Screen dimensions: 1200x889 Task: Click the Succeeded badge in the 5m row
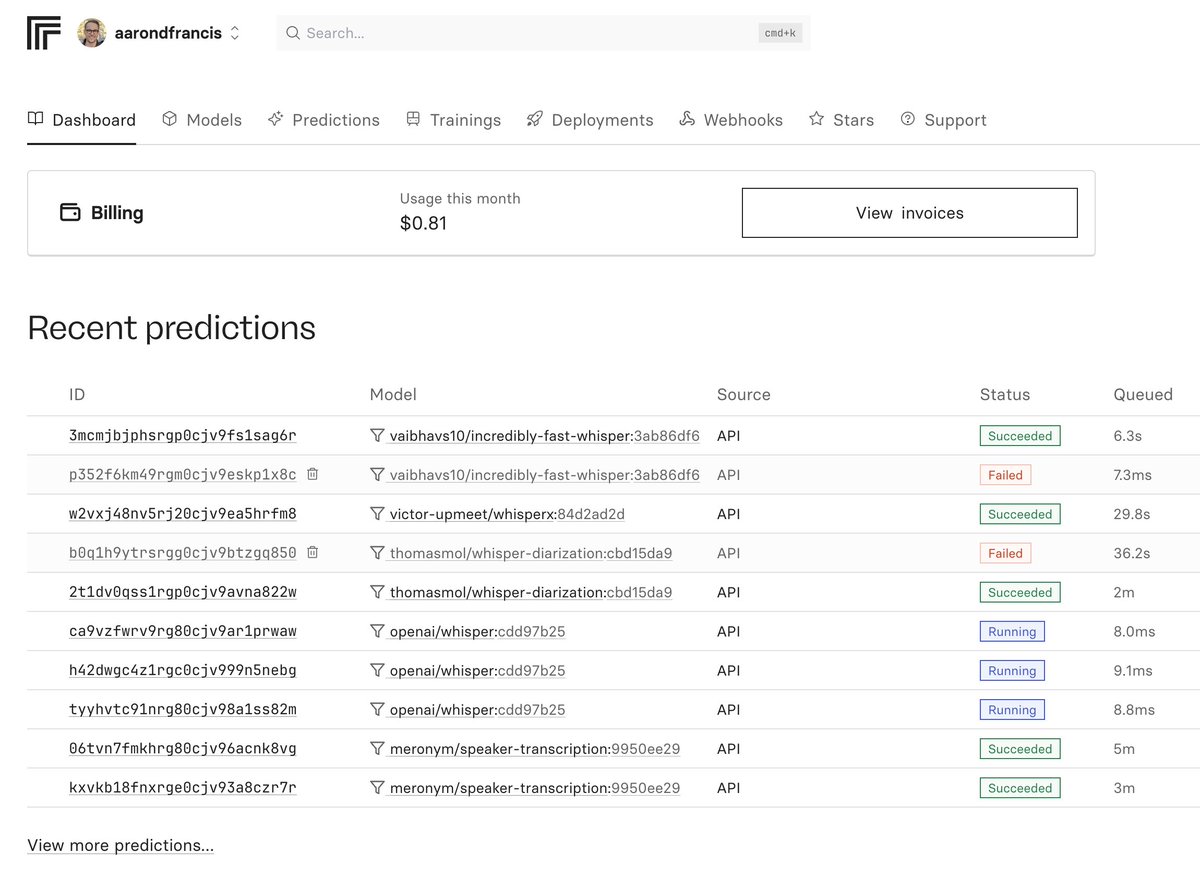pyautogui.click(x=1020, y=749)
